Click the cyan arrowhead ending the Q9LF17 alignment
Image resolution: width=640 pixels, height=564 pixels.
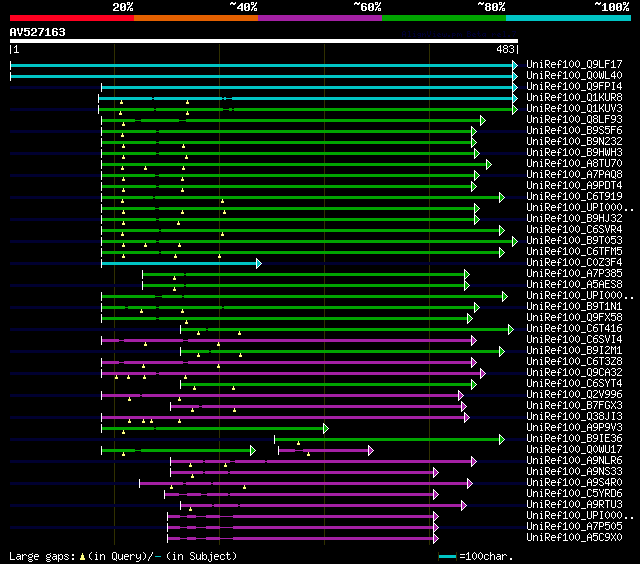coord(515,65)
